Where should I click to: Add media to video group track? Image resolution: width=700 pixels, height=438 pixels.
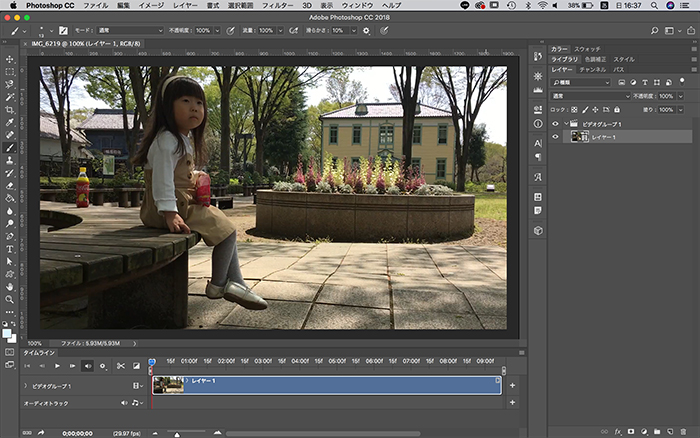pos(512,385)
